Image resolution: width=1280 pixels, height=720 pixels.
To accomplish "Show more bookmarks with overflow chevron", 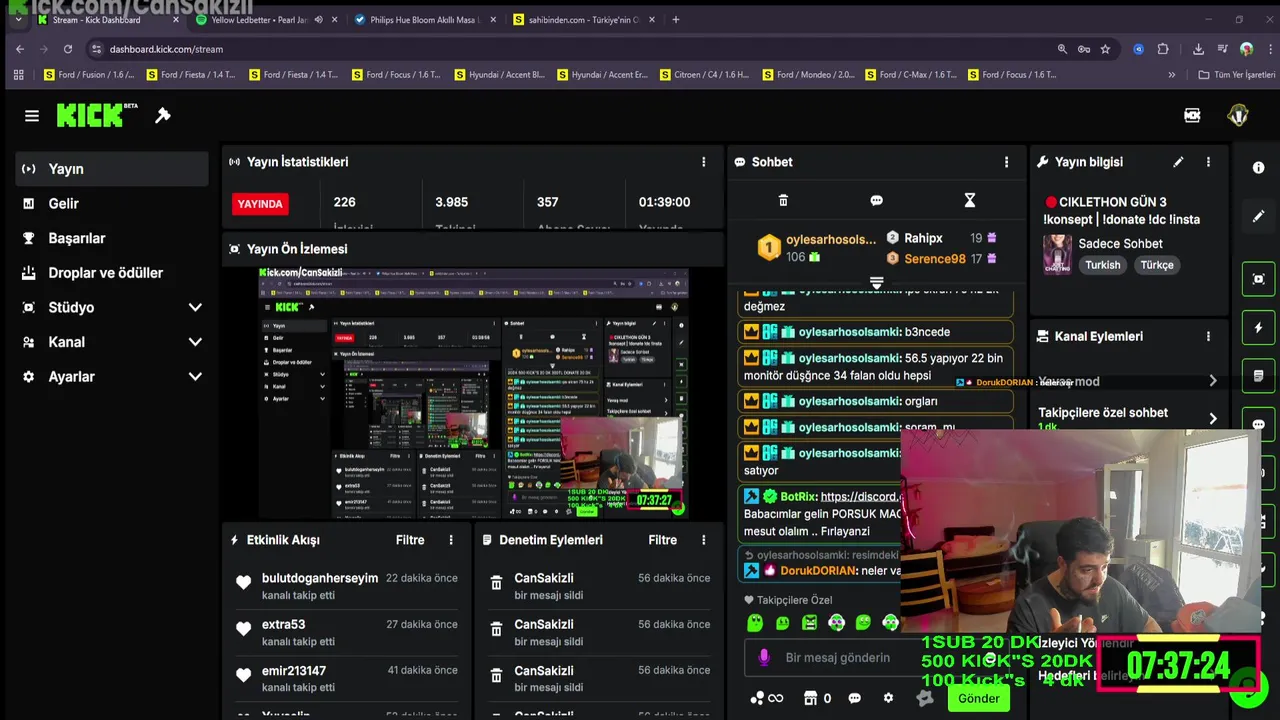I will click(1172, 75).
